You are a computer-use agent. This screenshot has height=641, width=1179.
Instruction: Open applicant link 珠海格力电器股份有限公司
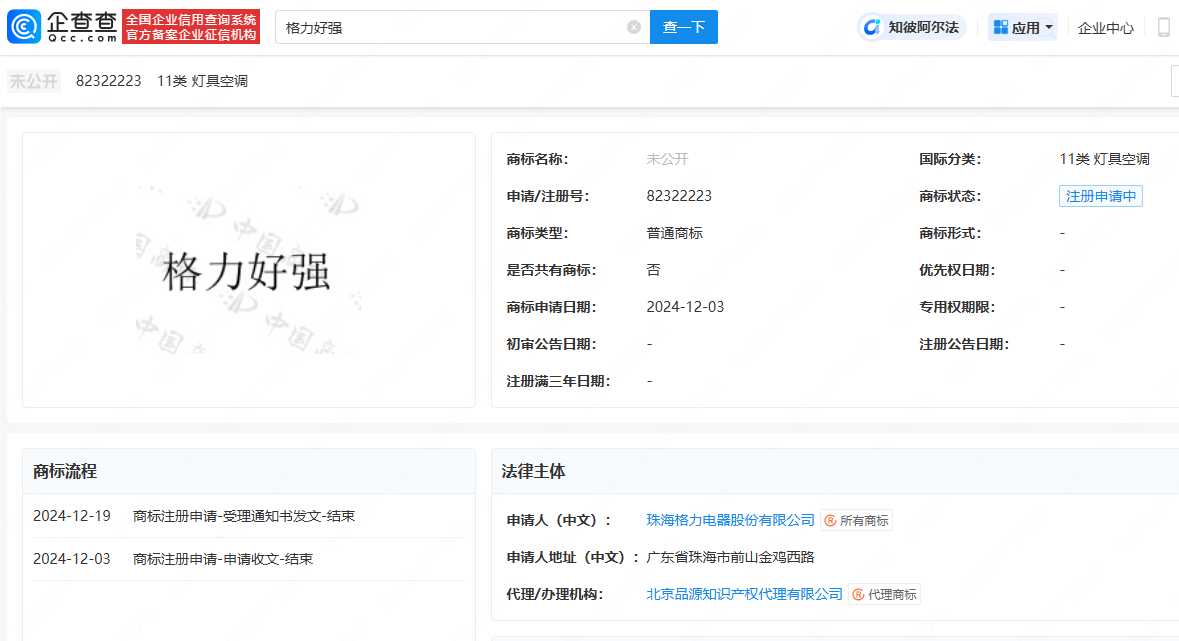pyautogui.click(x=730, y=520)
